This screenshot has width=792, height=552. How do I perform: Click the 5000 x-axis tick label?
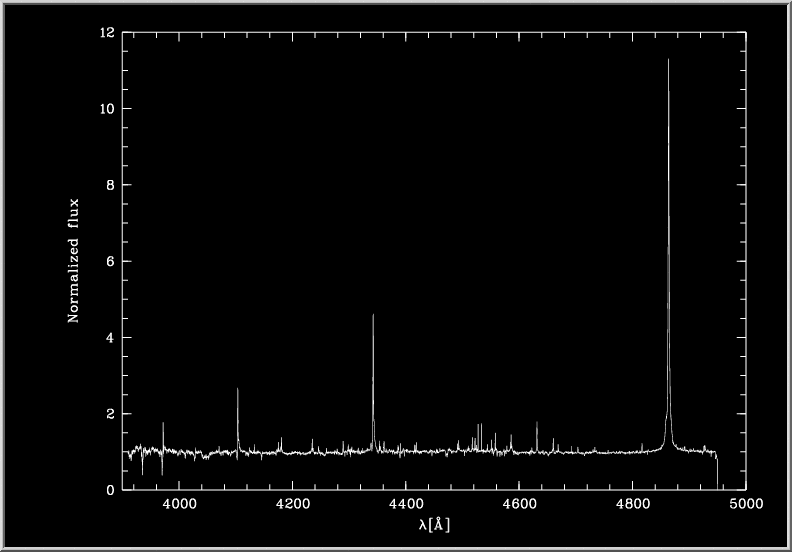coord(746,506)
